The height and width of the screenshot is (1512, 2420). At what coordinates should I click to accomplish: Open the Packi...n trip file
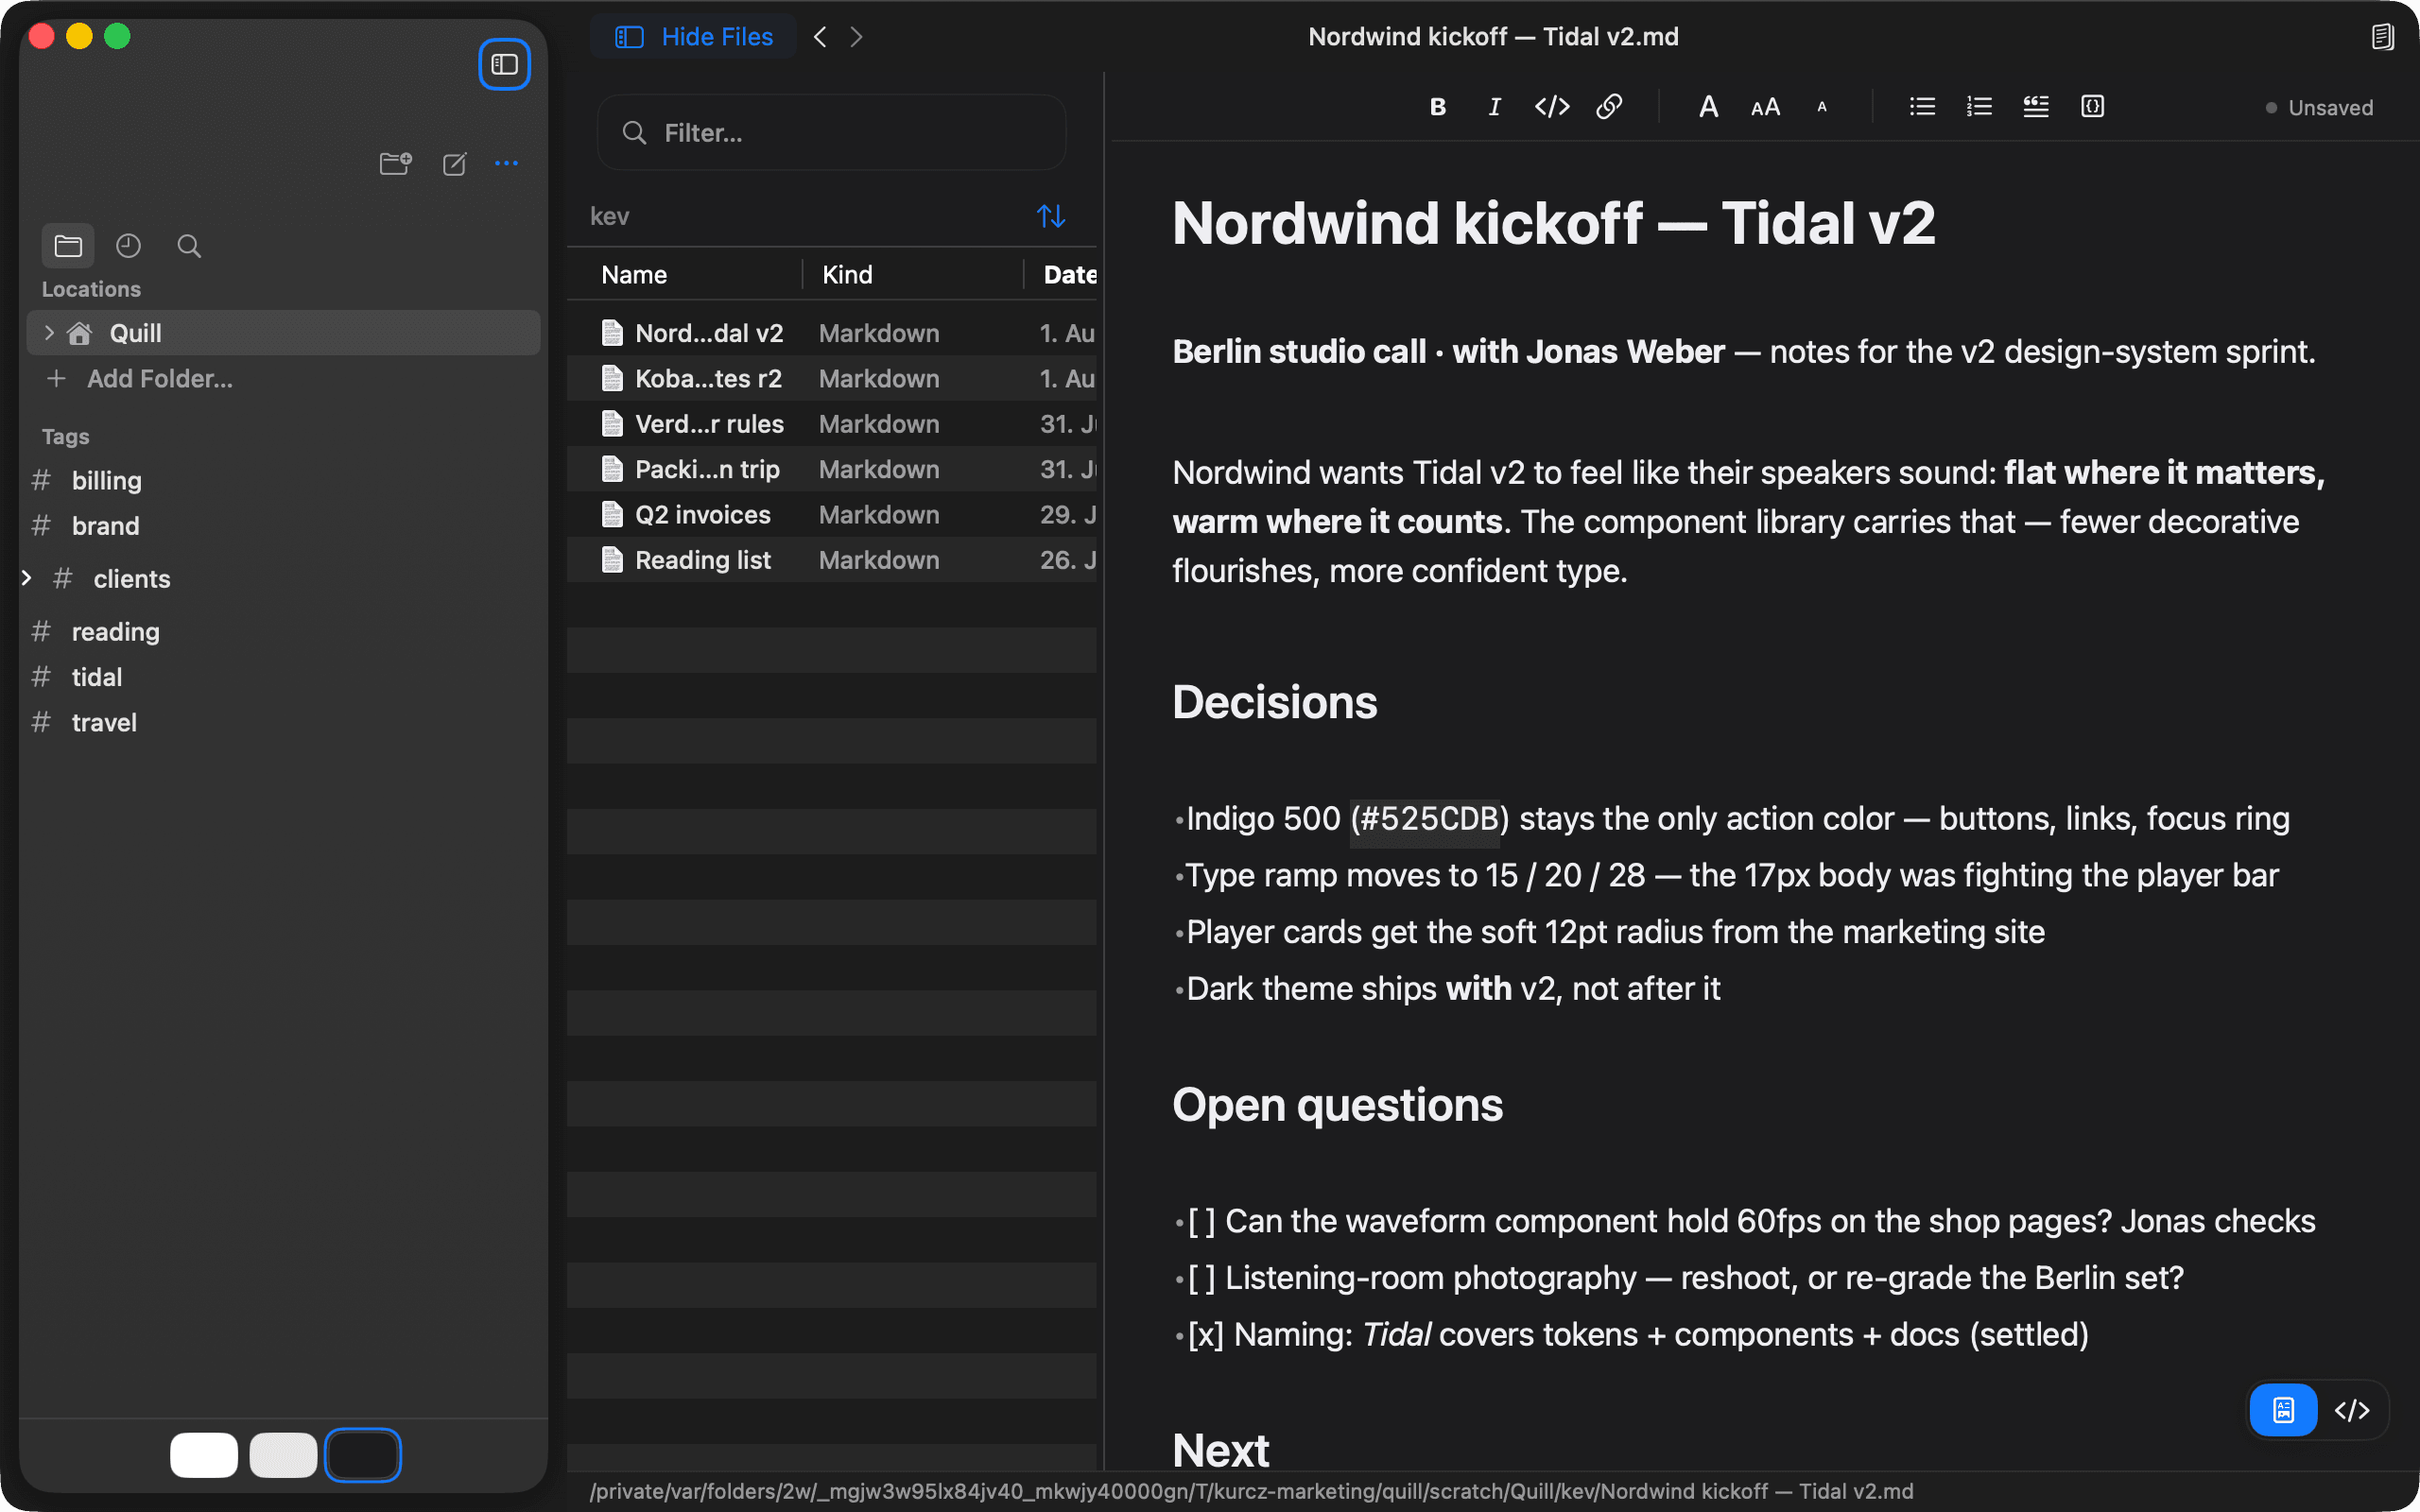click(832, 469)
